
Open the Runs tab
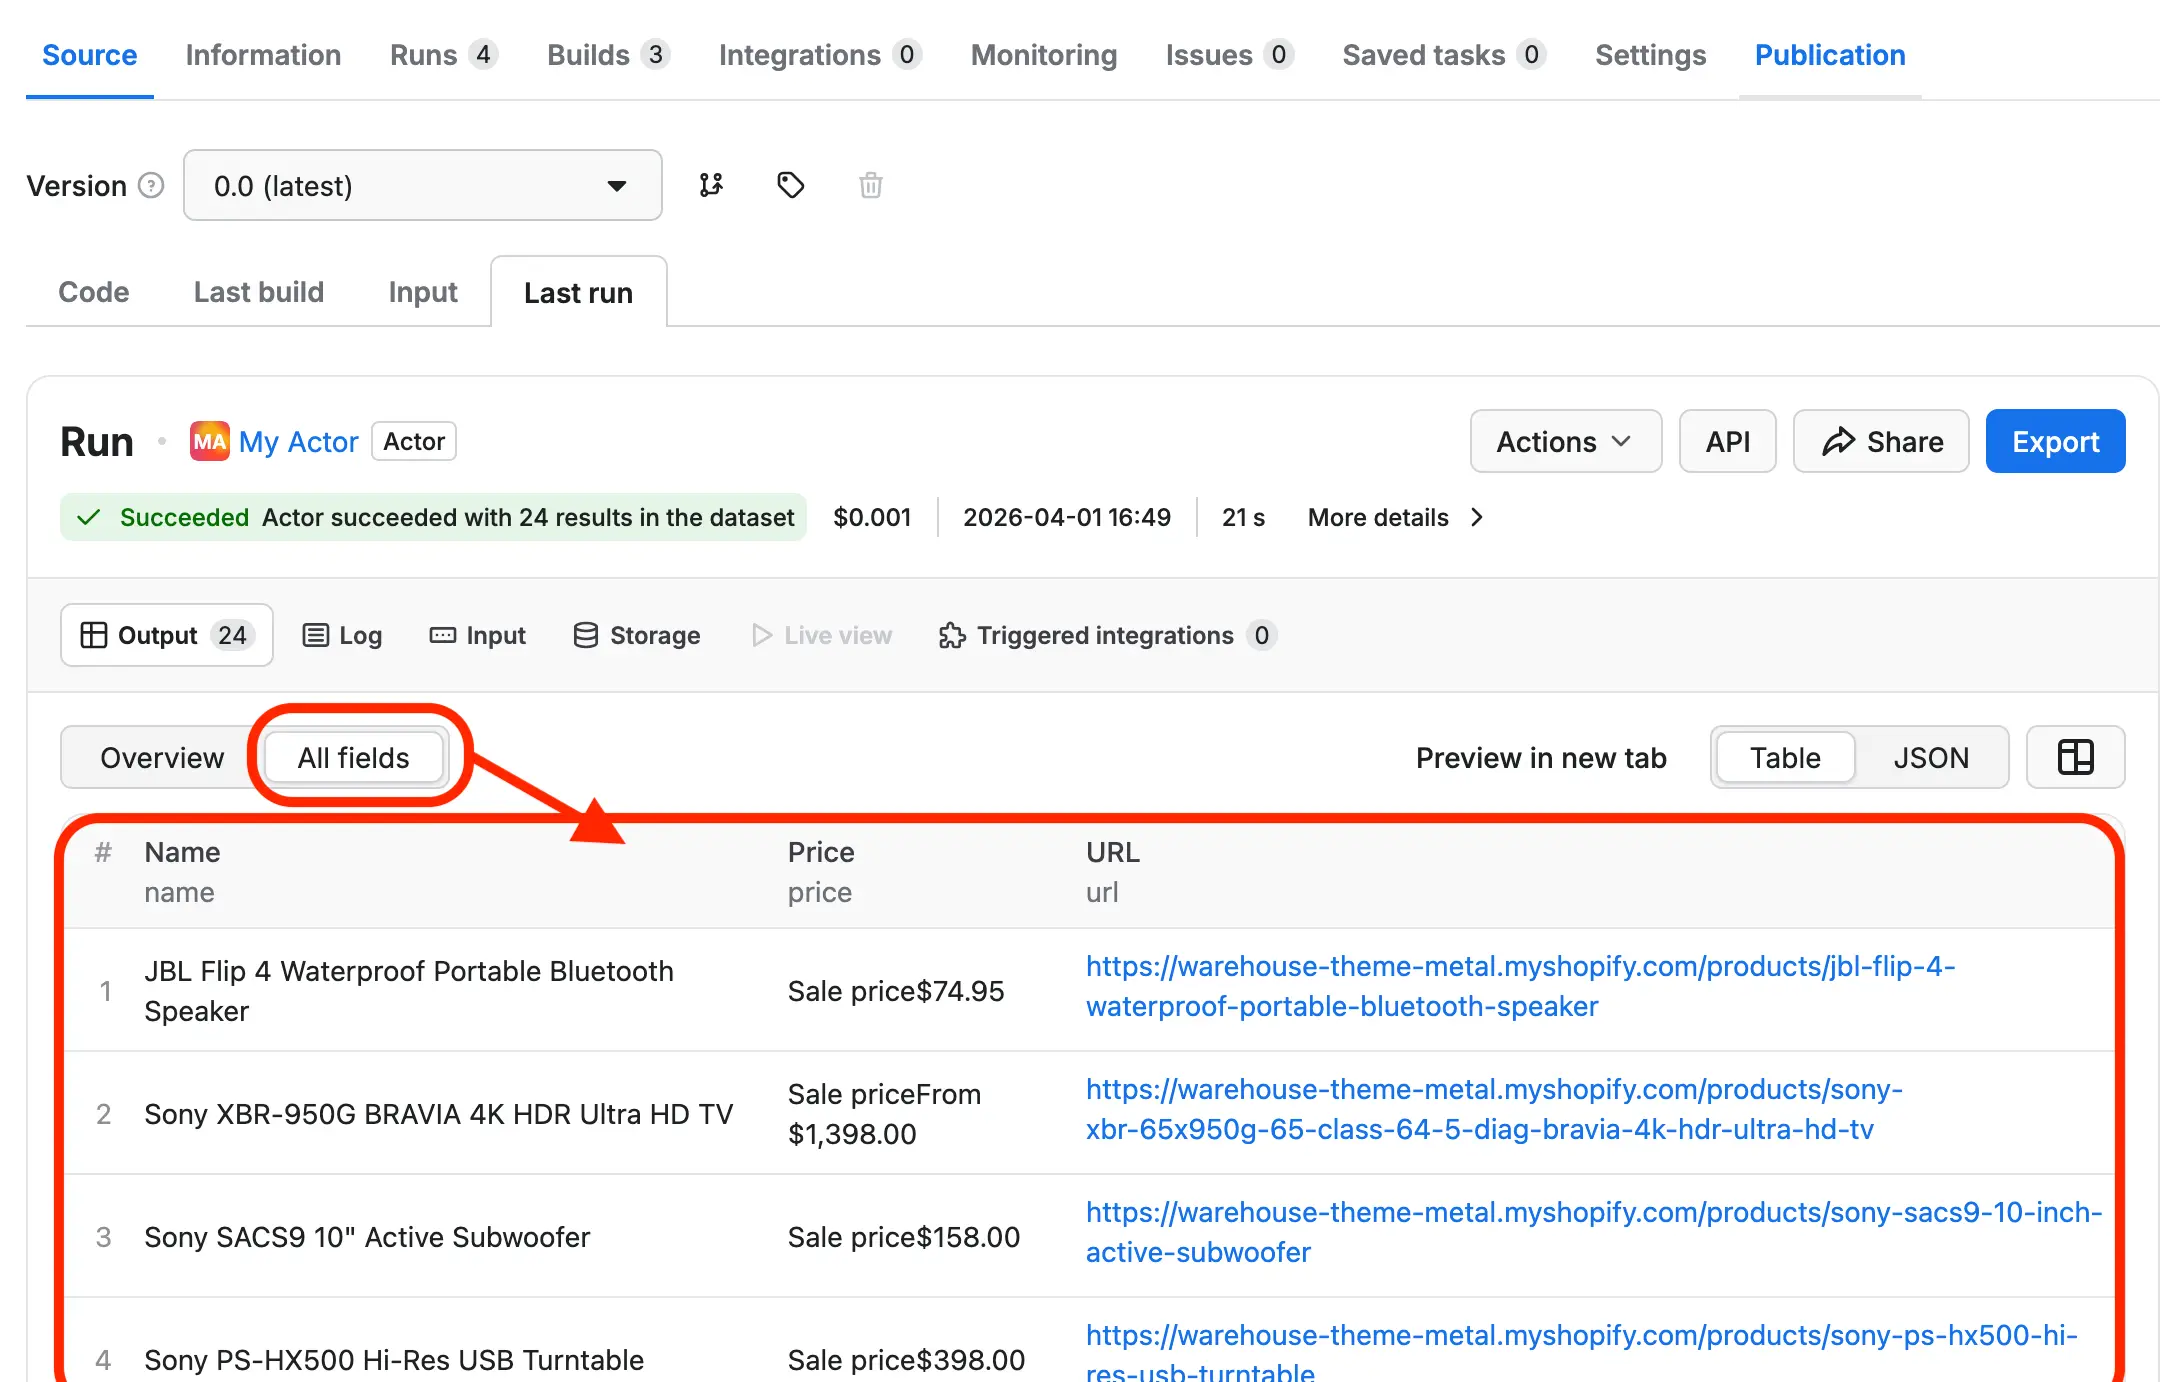point(444,55)
